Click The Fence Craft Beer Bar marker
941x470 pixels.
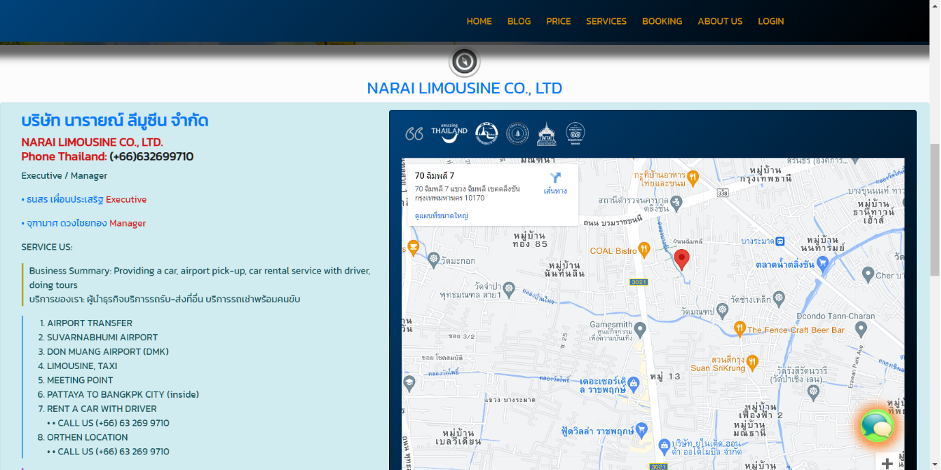(739, 328)
